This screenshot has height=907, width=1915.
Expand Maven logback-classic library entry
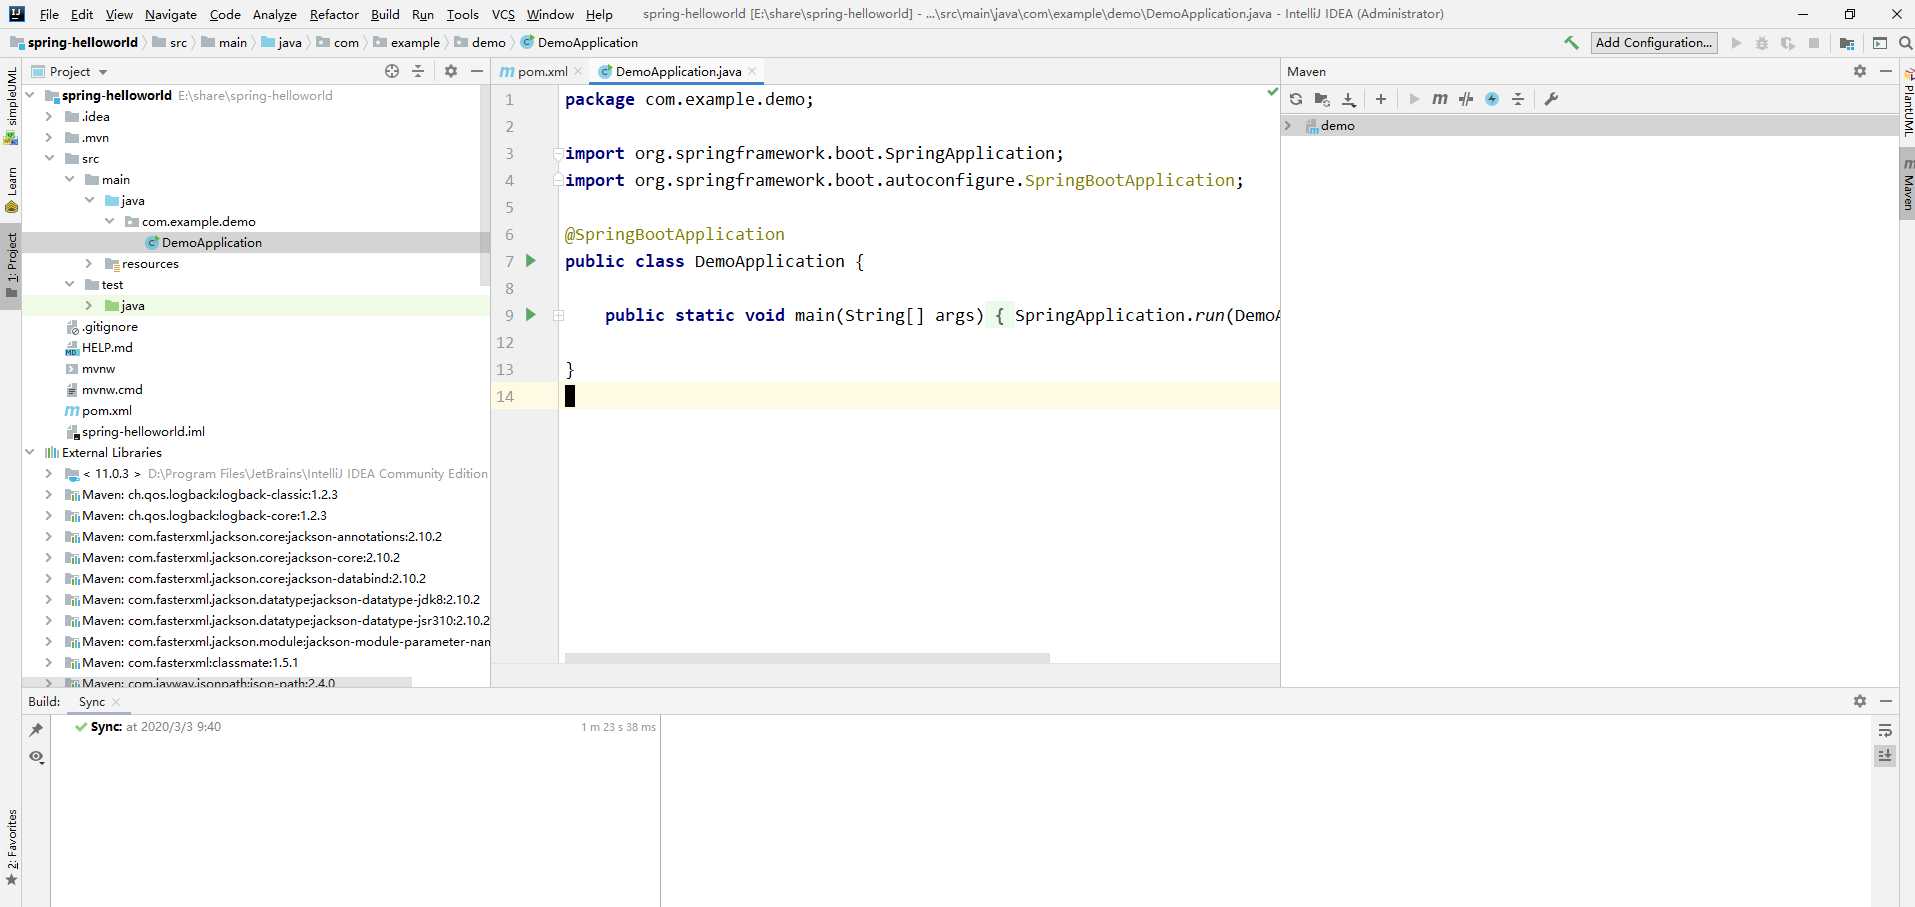pyautogui.click(x=48, y=495)
